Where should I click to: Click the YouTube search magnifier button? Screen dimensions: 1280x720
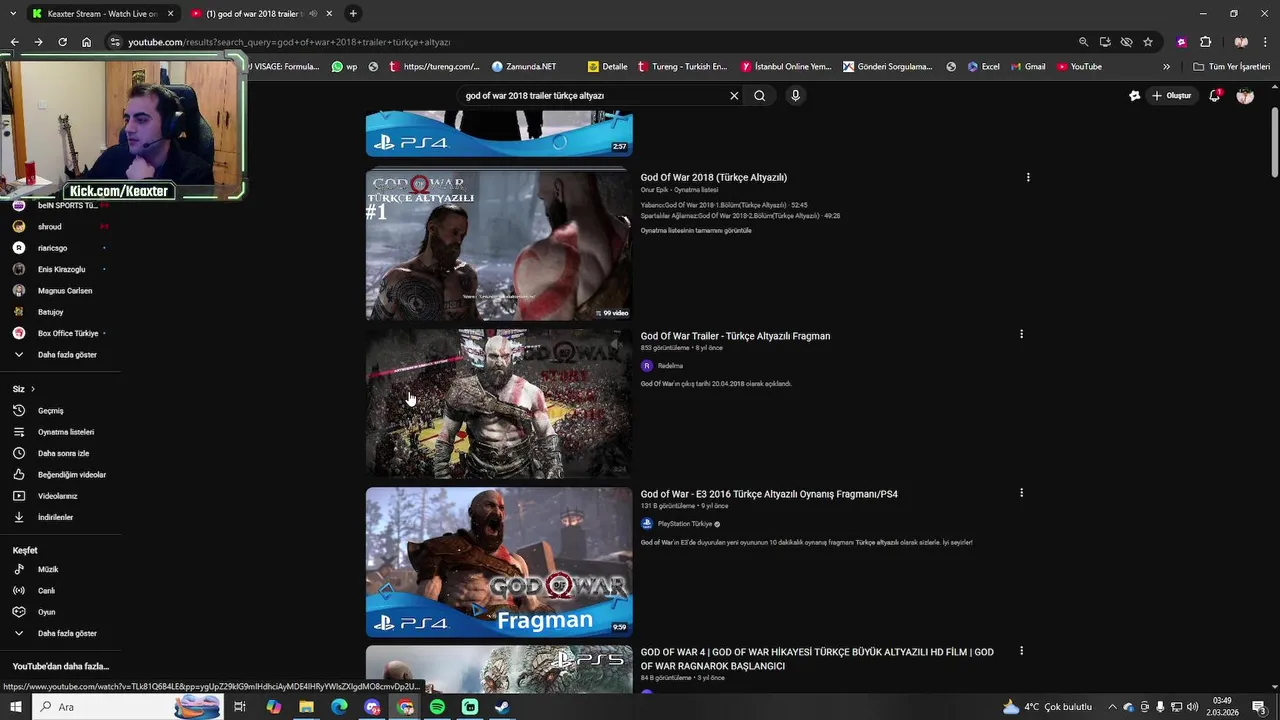(x=760, y=96)
